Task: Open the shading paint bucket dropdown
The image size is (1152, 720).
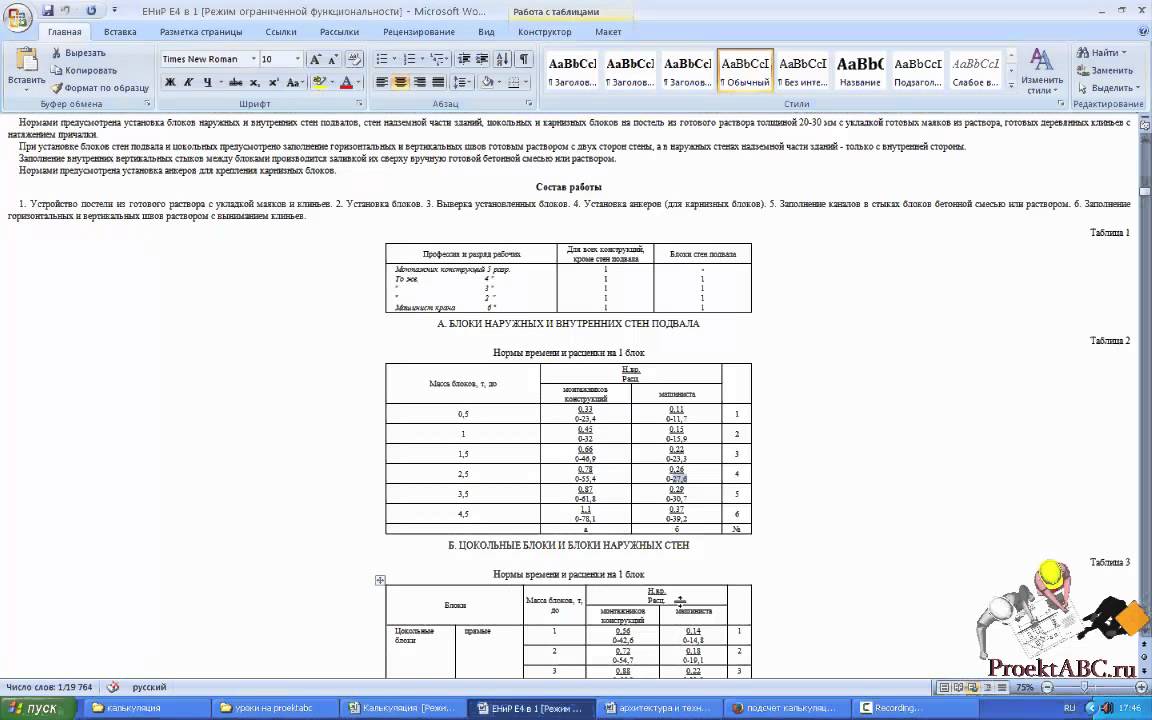Action: point(499,82)
